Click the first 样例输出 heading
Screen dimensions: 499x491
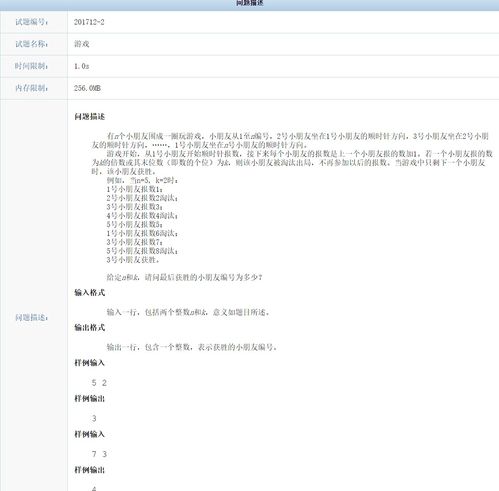click(89, 398)
